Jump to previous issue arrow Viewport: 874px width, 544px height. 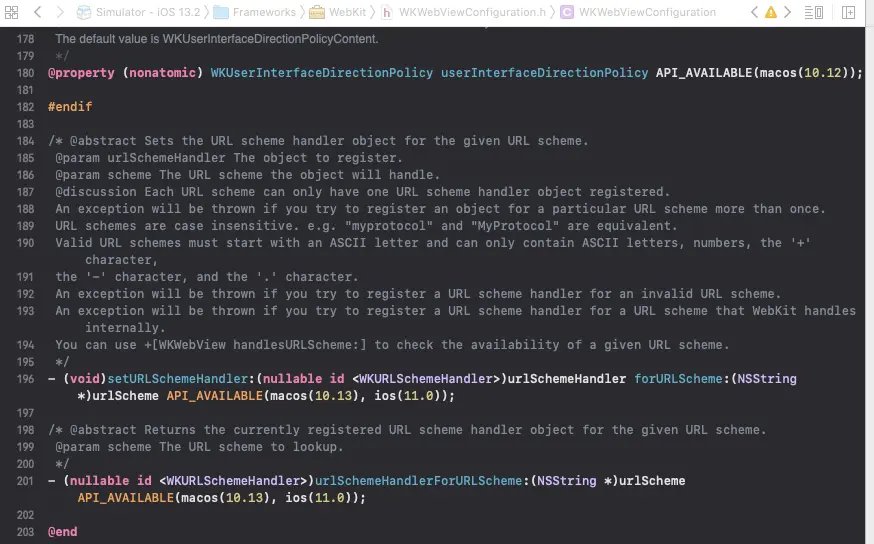coord(754,12)
